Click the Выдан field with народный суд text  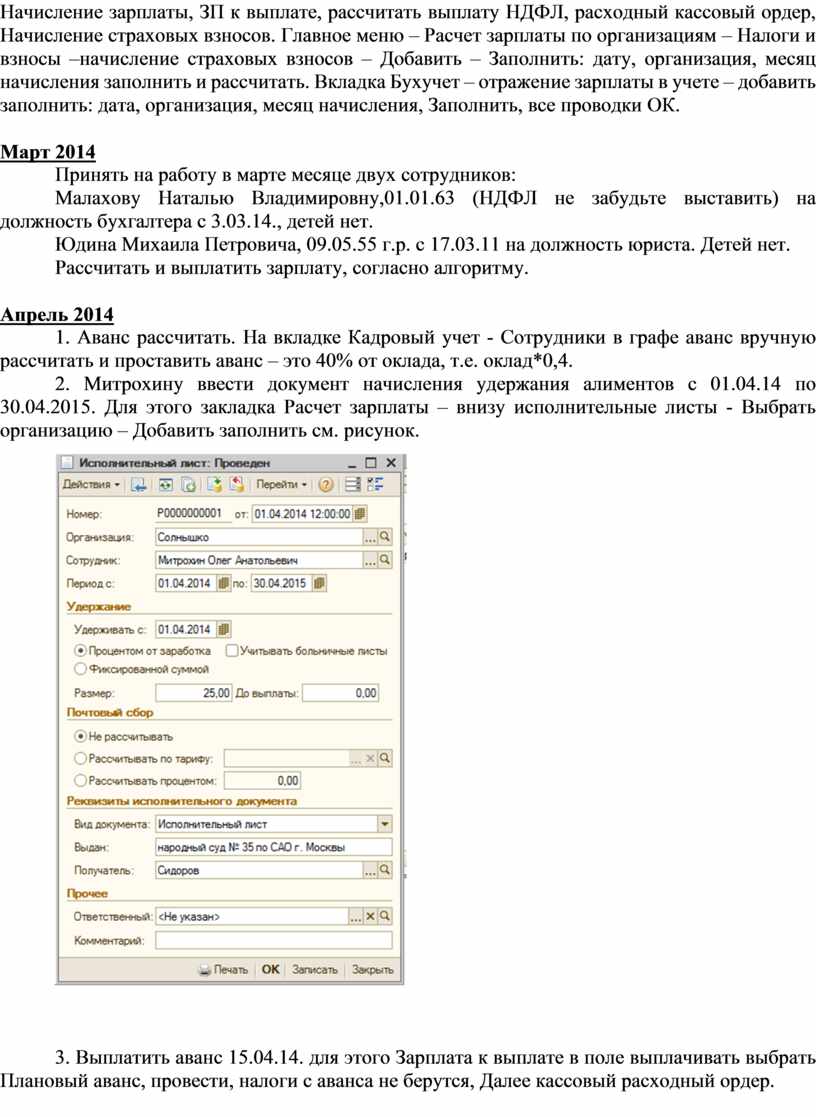point(274,848)
